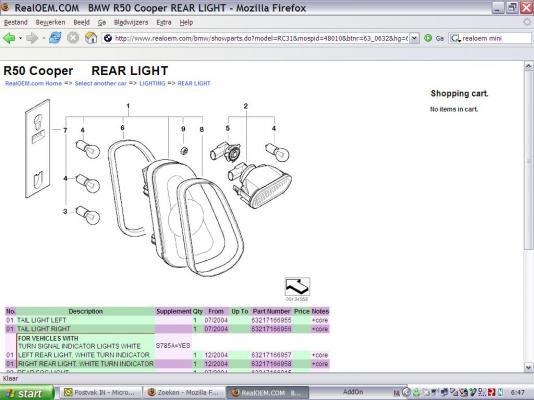Expand hidden system tray icons arrow

tap(406, 393)
